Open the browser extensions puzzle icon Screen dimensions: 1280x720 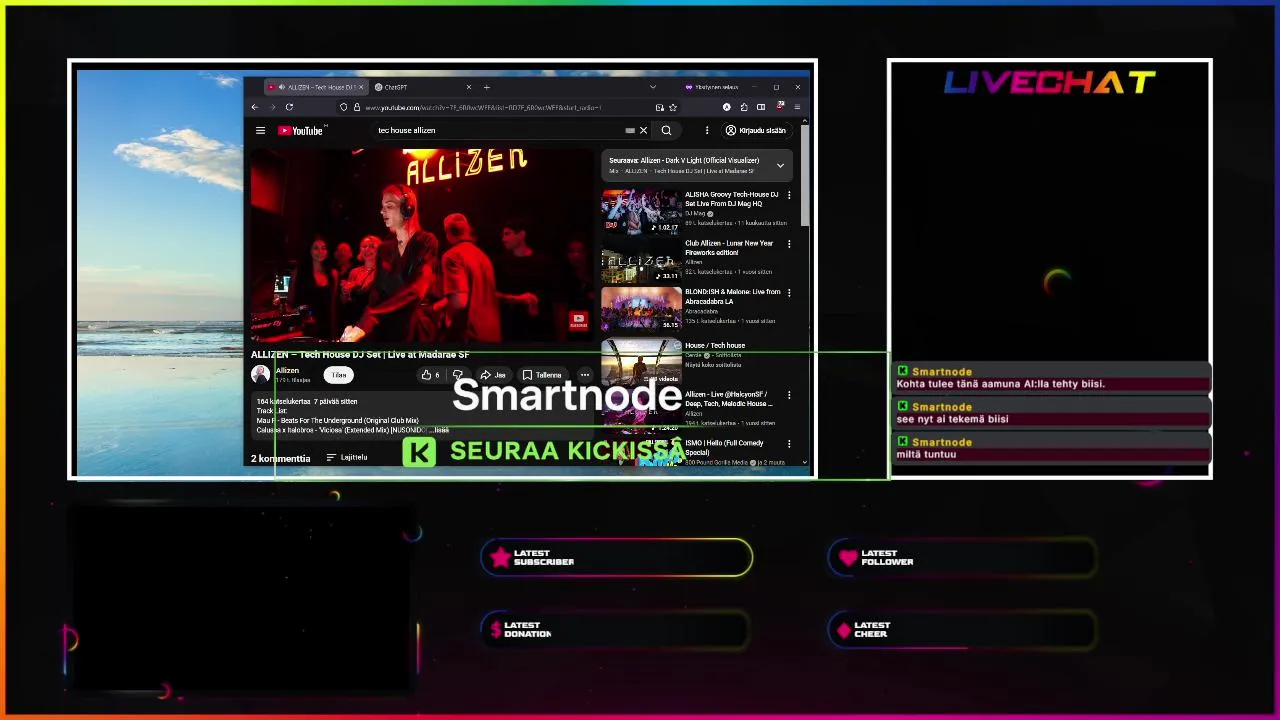(x=744, y=107)
